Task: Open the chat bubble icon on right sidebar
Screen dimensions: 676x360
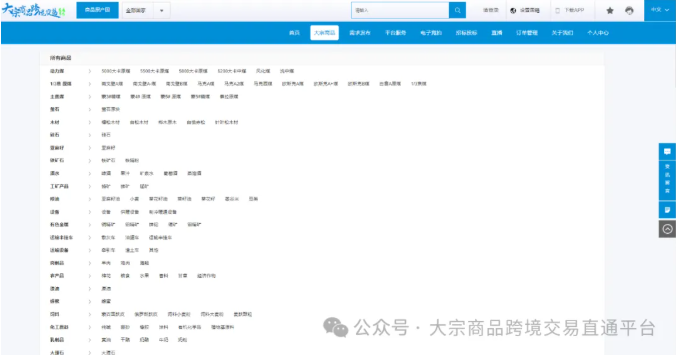Action: pyautogui.click(x=667, y=152)
